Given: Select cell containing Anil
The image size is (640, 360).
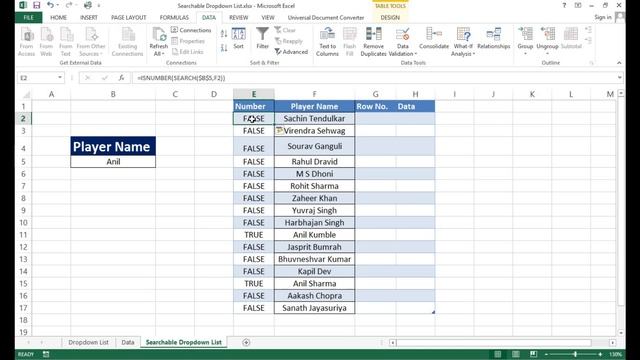Looking at the screenshot, I should coord(113,162).
